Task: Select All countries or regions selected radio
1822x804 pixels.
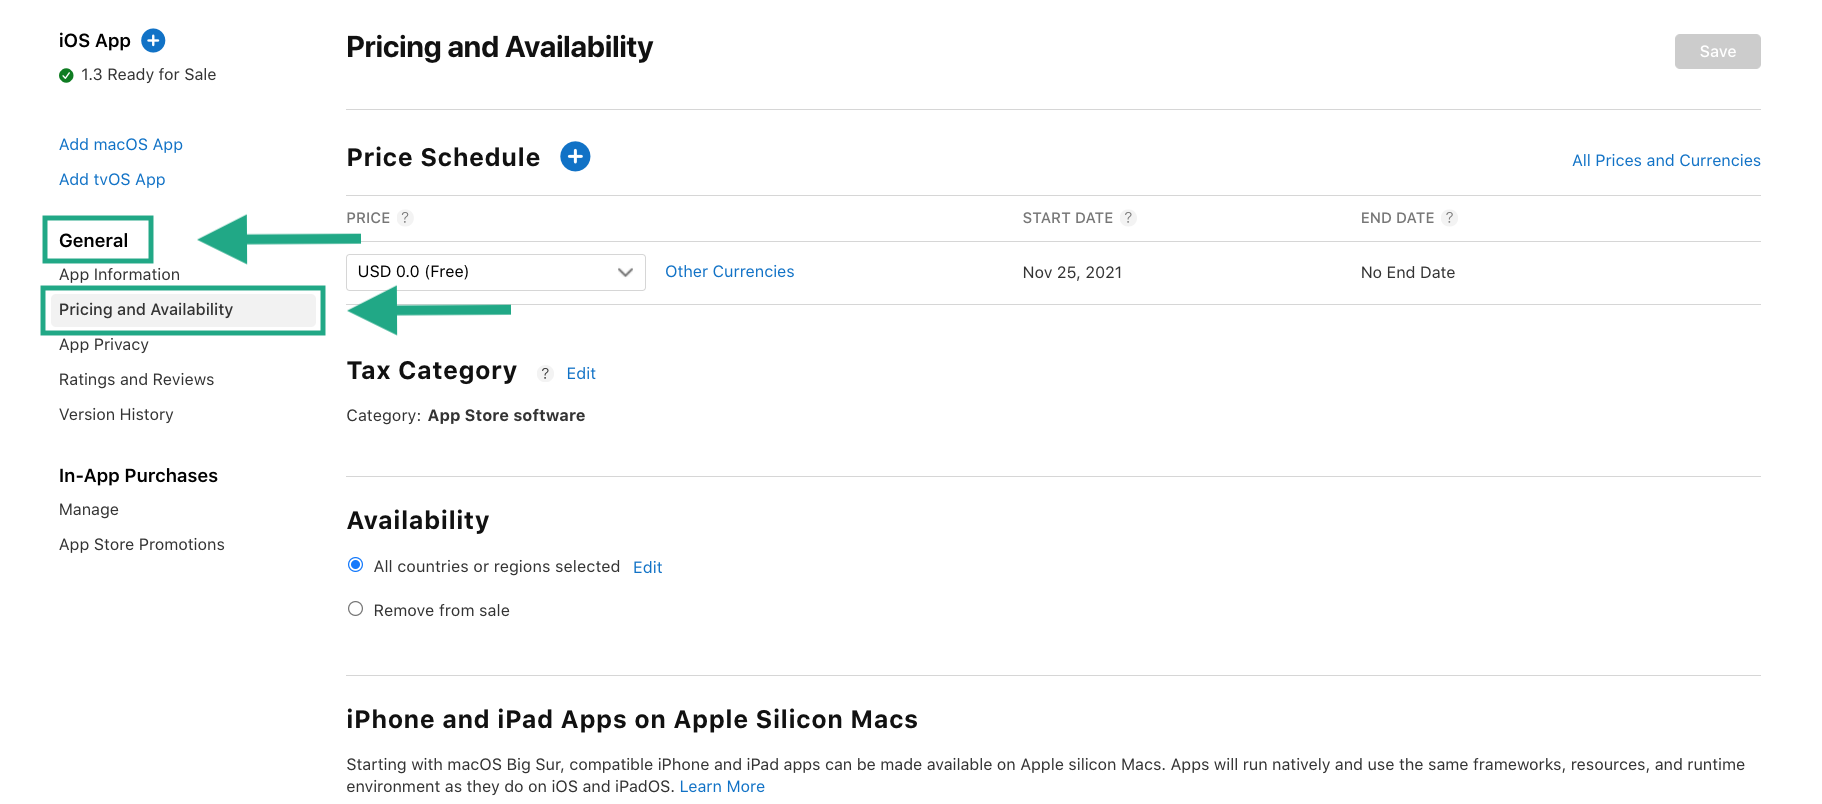Action: point(355,565)
